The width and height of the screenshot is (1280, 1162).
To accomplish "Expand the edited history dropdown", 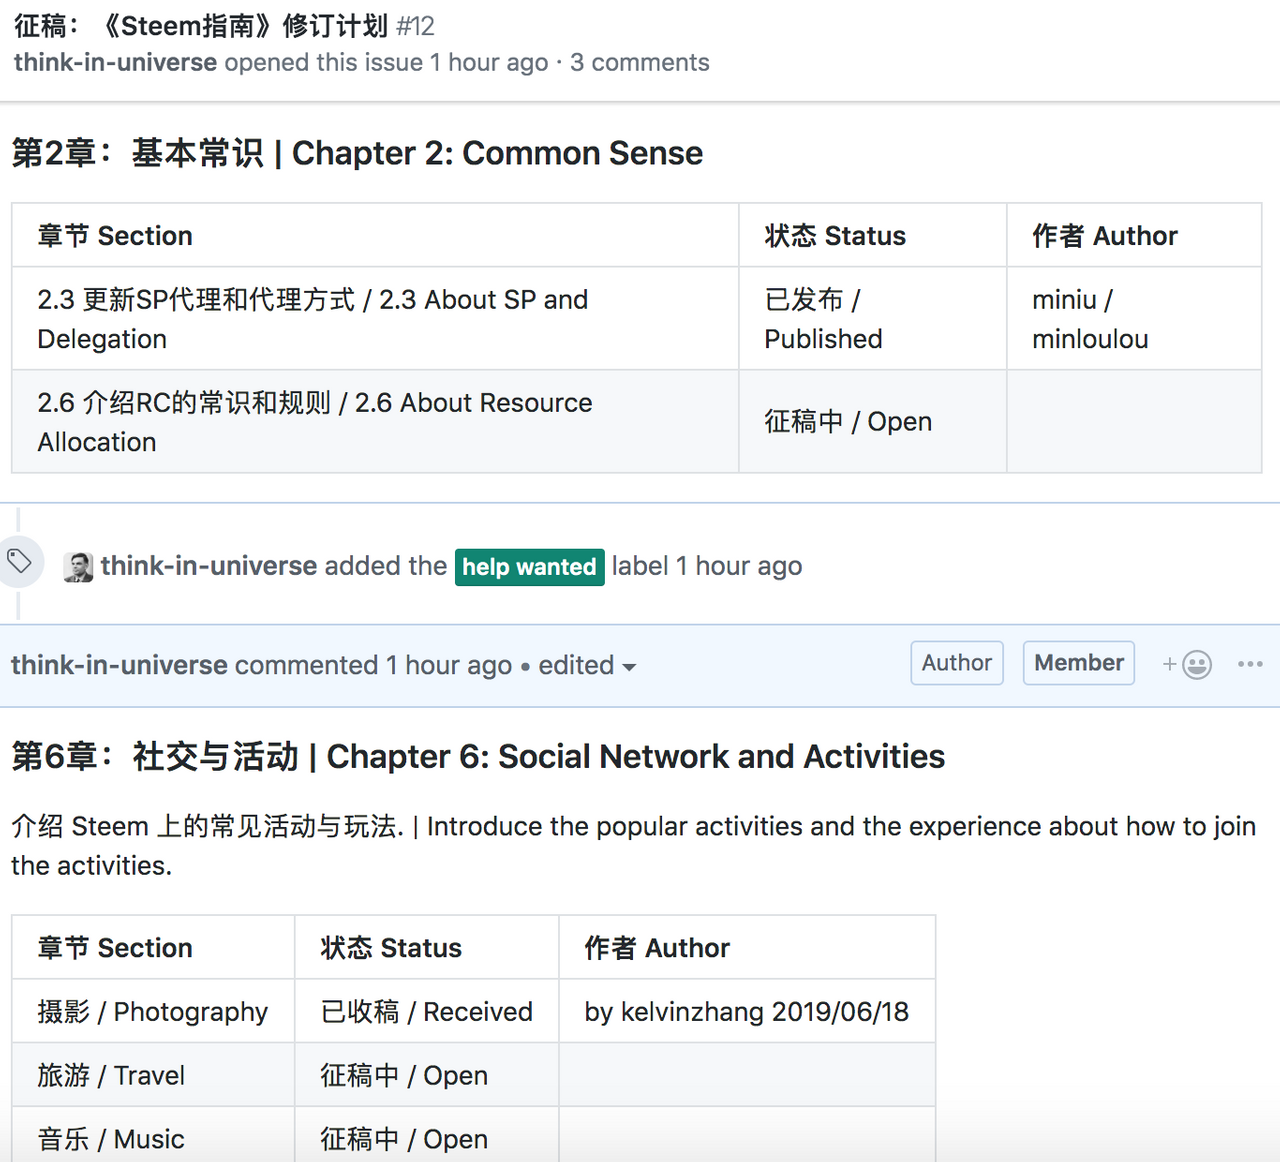I will pos(587,666).
